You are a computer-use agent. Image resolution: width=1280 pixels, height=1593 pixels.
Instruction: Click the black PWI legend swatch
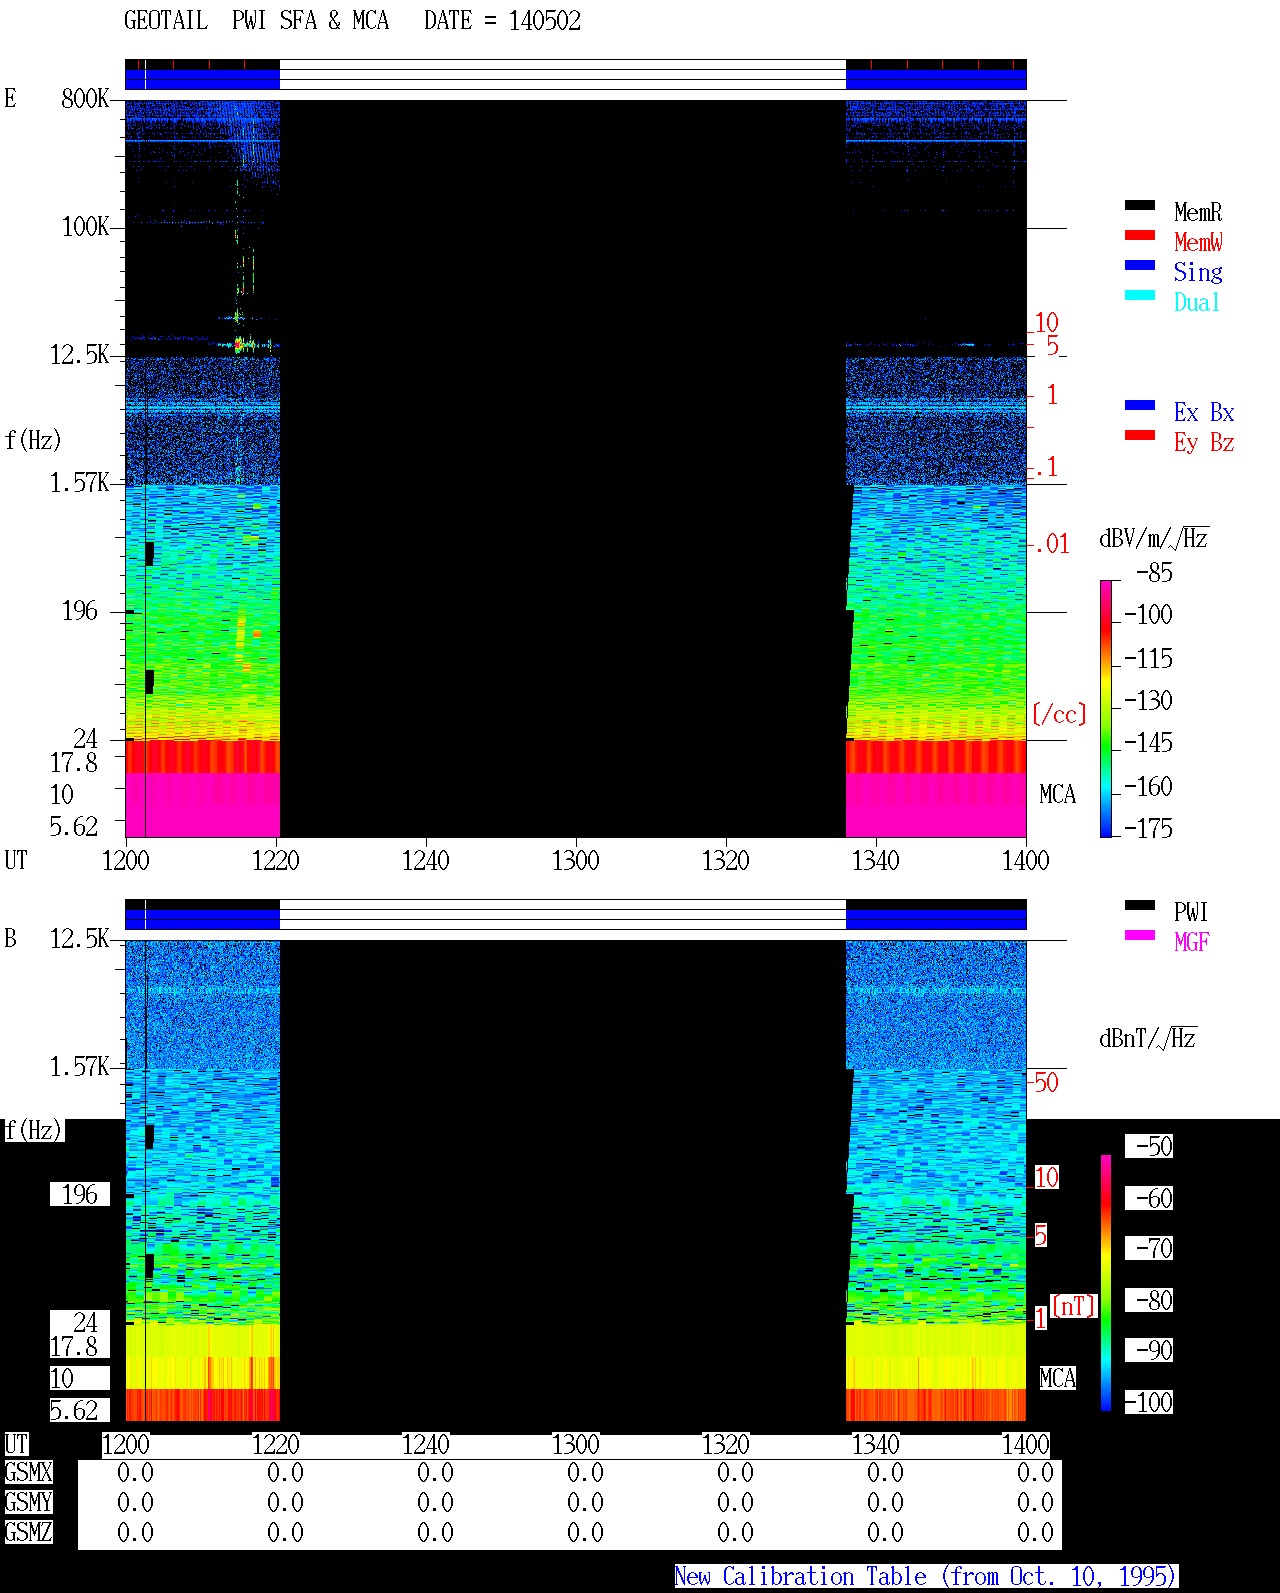[x=1139, y=905]
